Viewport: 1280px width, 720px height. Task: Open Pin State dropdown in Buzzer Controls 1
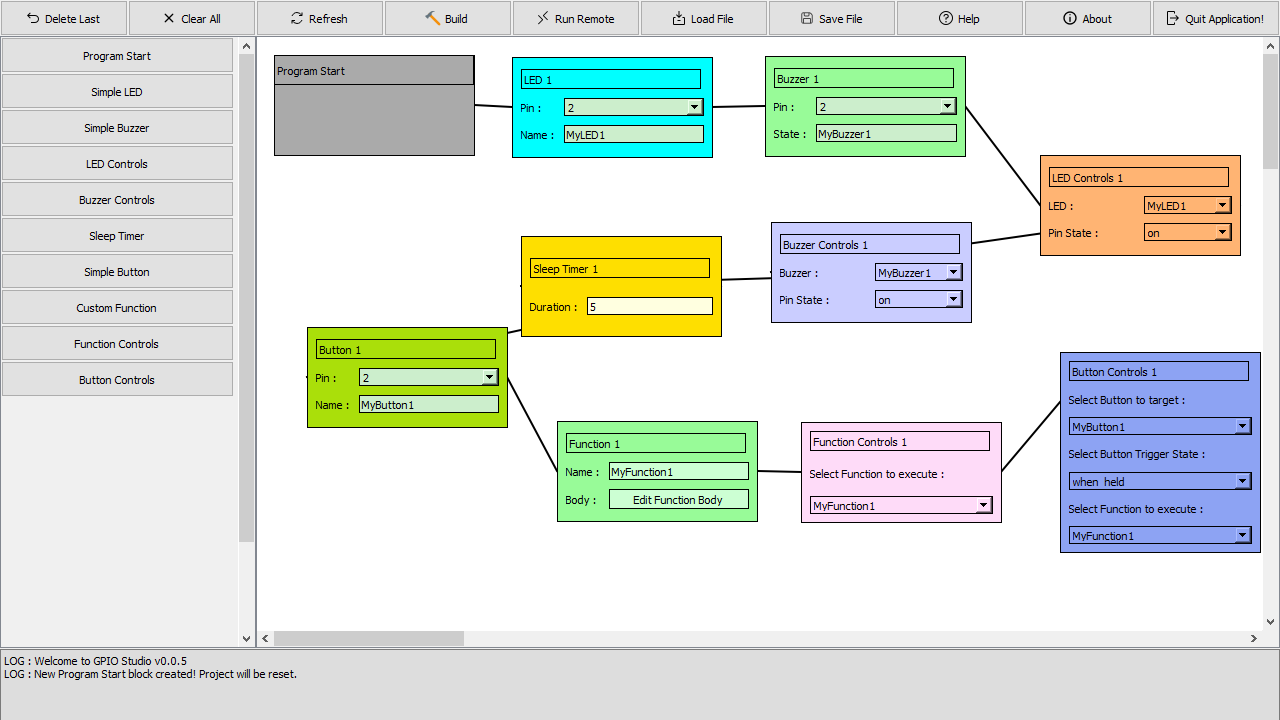[x=952, y=298]
